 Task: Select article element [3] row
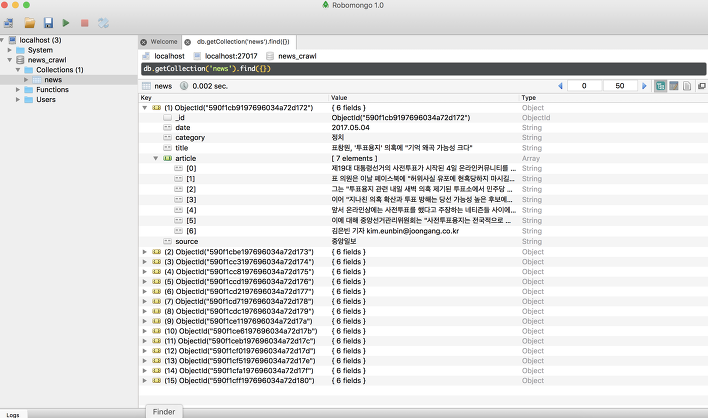pyautogui.click(x=423, y=200)
